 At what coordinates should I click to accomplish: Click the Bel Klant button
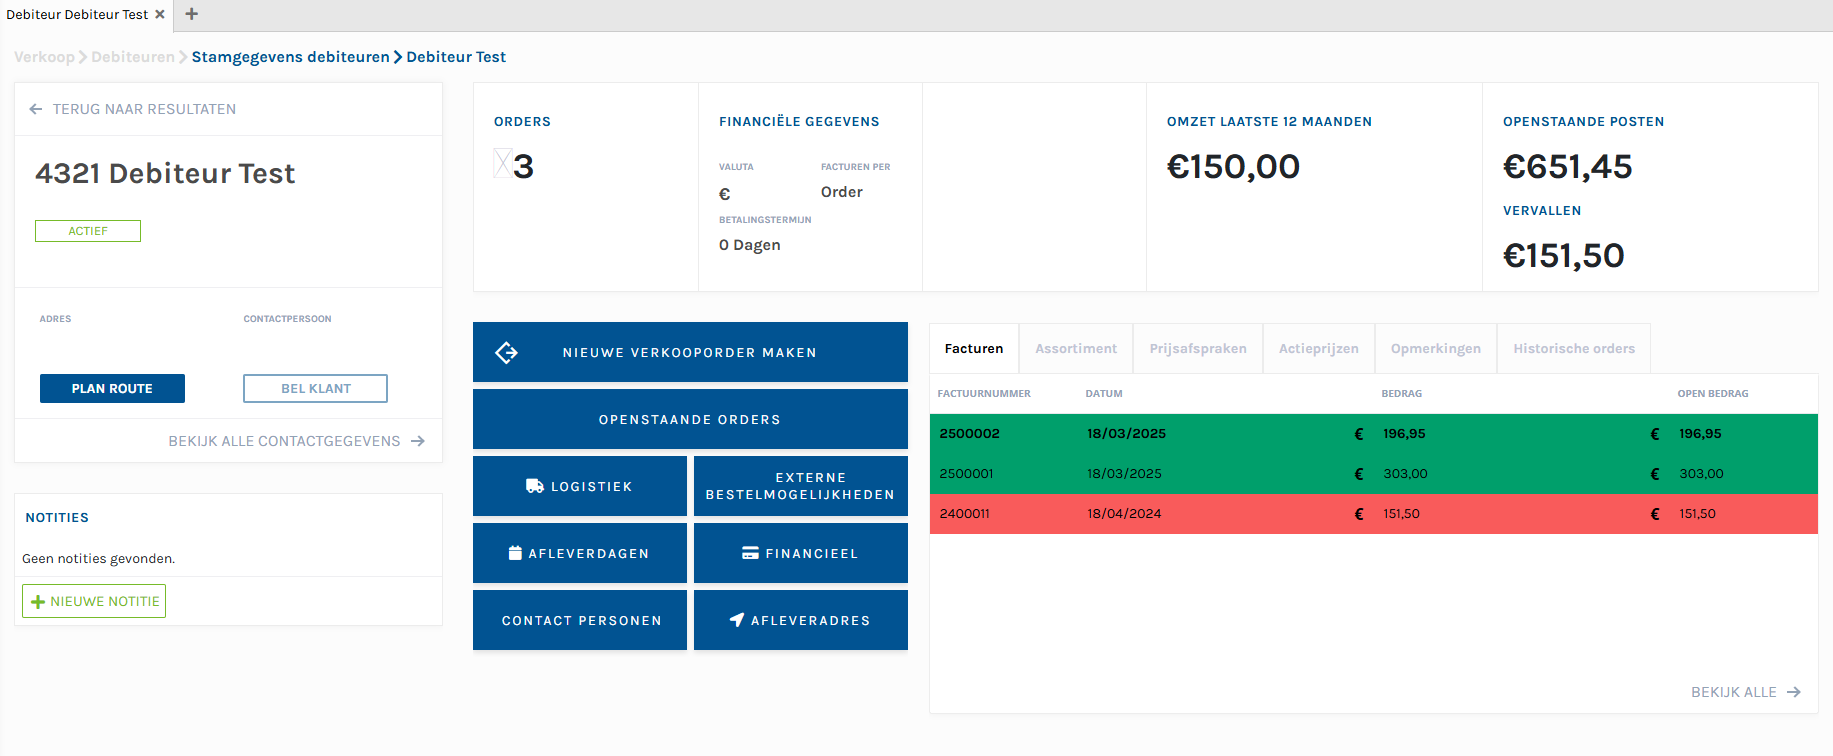click(315, 389)
